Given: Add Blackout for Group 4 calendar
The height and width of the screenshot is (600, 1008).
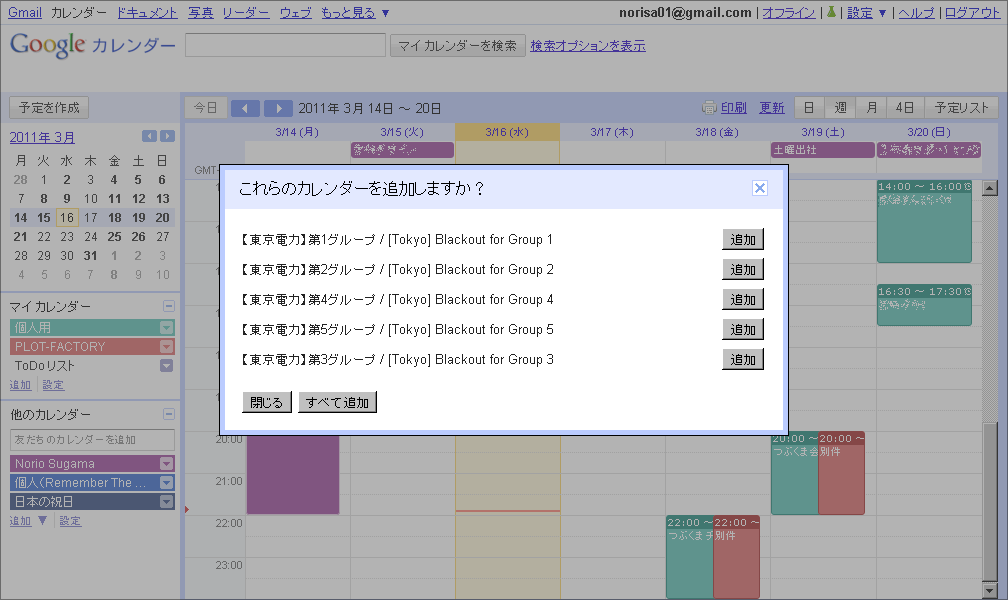Looking at the screenshot, I should (x=742, y=299).
